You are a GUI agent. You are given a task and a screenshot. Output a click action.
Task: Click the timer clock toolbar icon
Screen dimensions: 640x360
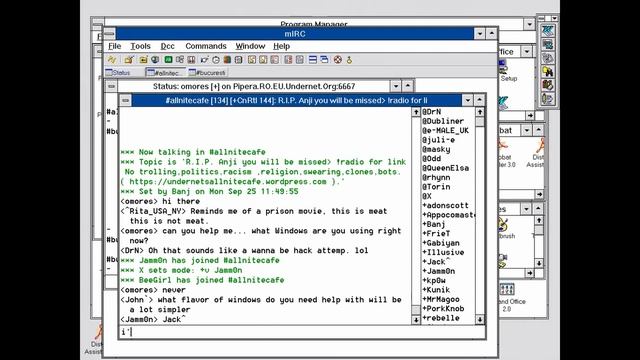point(216,60)
